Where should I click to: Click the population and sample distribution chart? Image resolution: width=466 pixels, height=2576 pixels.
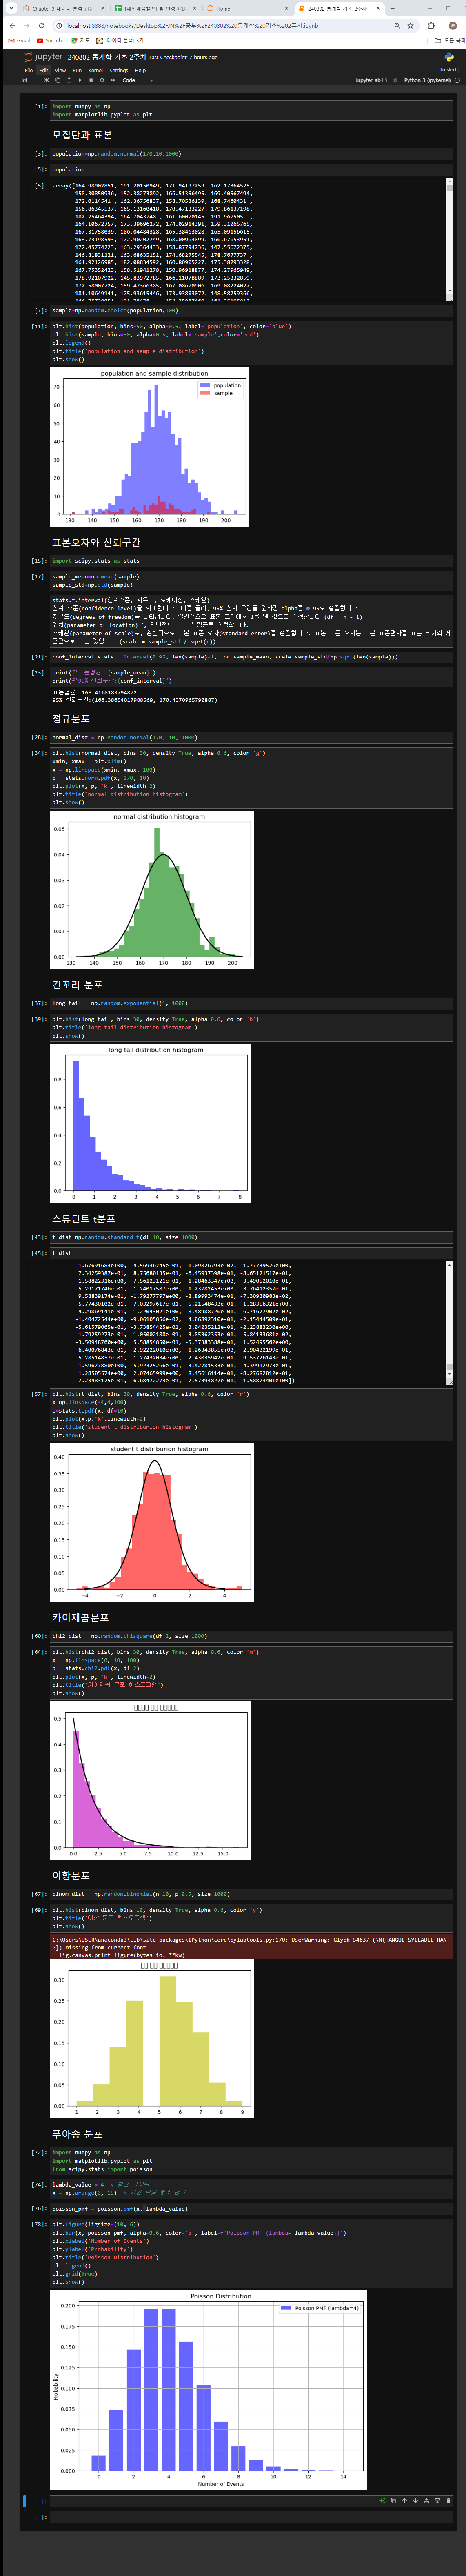(150, 447)
